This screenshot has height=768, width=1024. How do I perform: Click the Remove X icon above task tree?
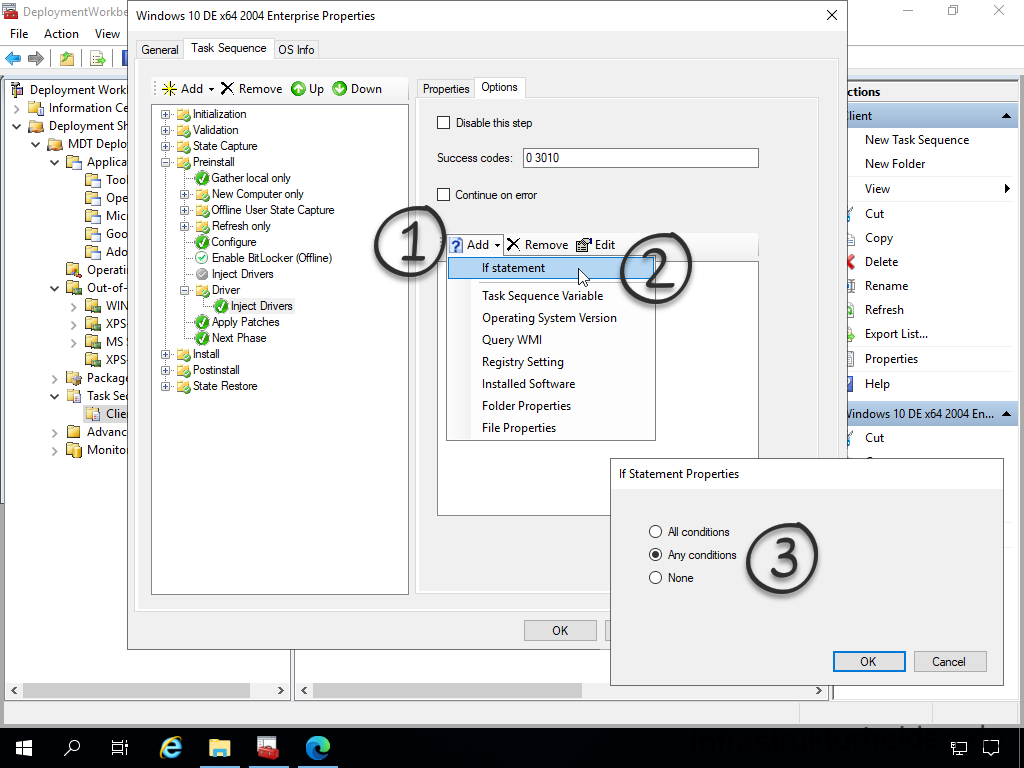point(227,89)
